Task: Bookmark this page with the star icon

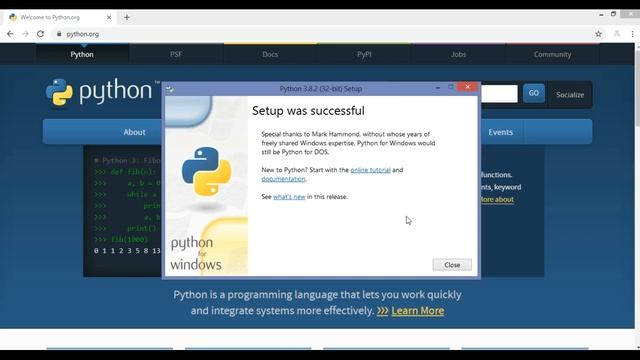Action: [598, 34]
